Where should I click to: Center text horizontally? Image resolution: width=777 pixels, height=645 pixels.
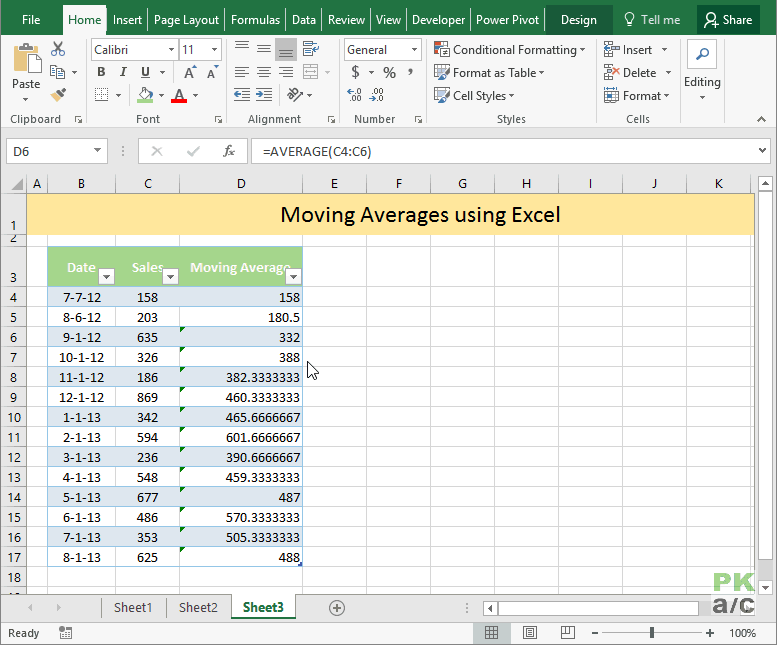(x=264, y=72)
